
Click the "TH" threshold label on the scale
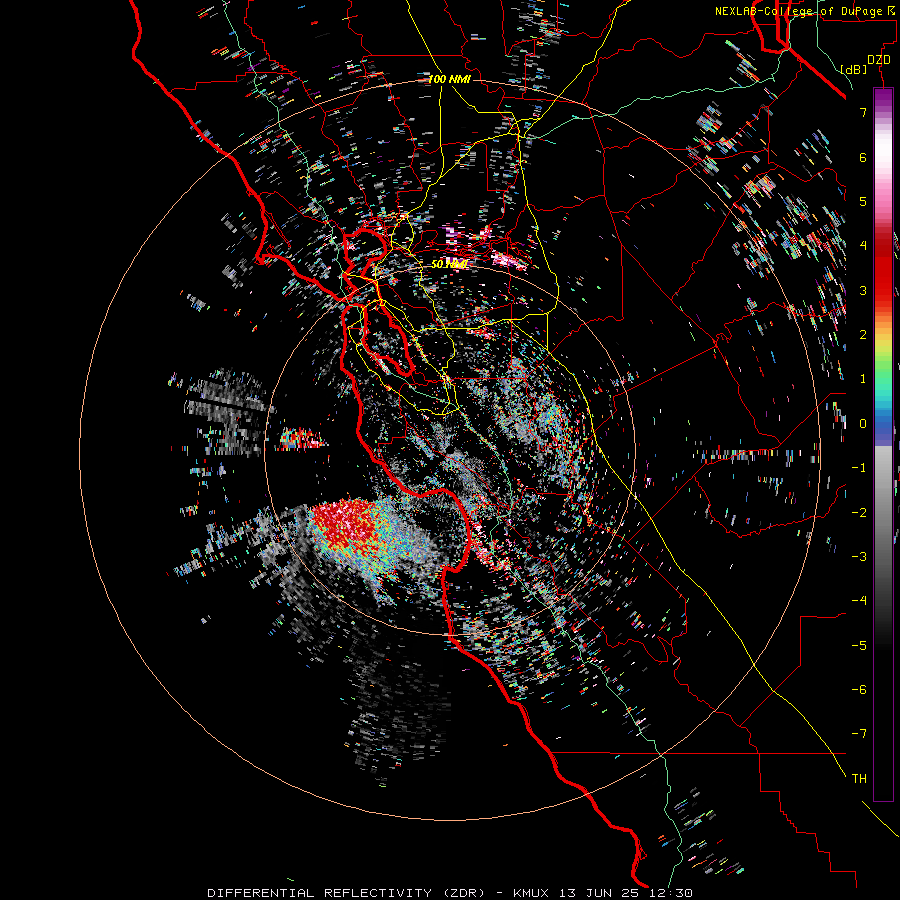click(859, 779)
